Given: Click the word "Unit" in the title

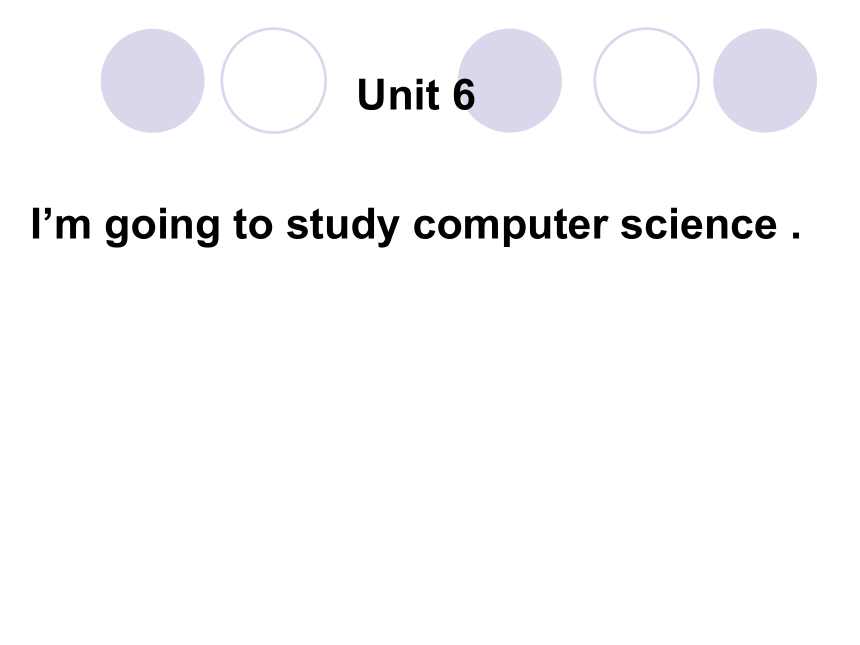Looking at the screenshot, I should pyautogui.click(x=398, y=95).
